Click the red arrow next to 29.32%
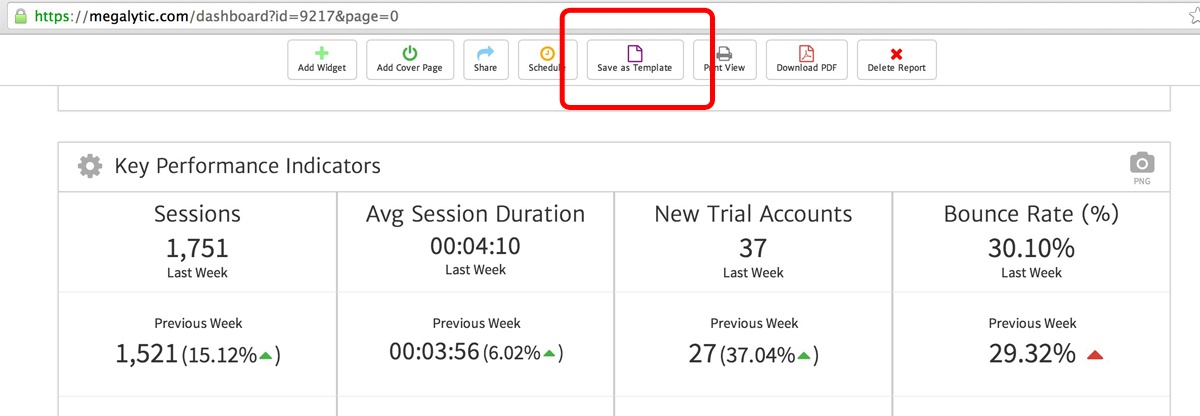The height and width of the screenshot is (416, 1200). pyautogui.click(x=1094, y=355)
